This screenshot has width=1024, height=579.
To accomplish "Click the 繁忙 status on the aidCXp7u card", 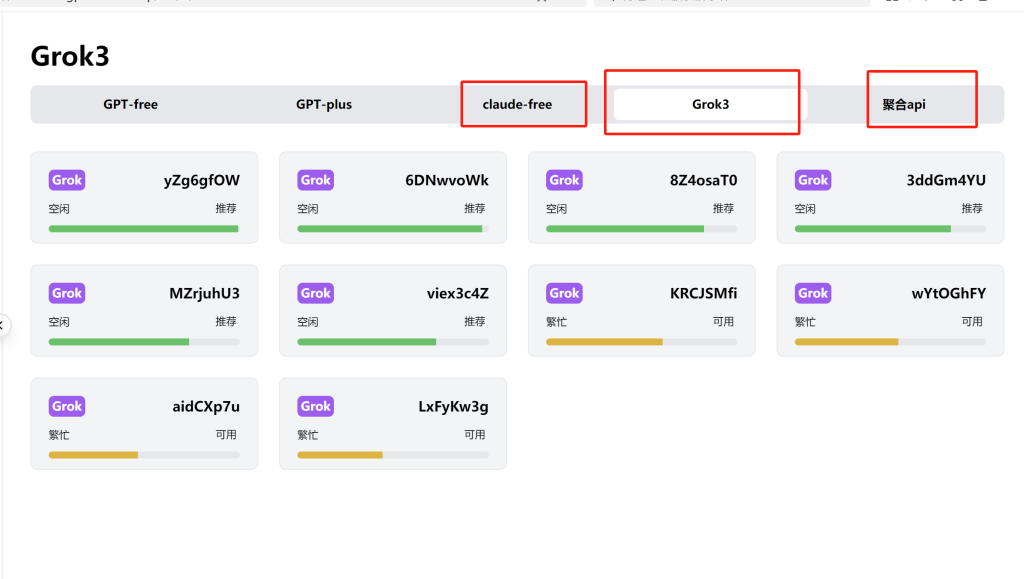I will pyautogui.click(x=59, y=435).
